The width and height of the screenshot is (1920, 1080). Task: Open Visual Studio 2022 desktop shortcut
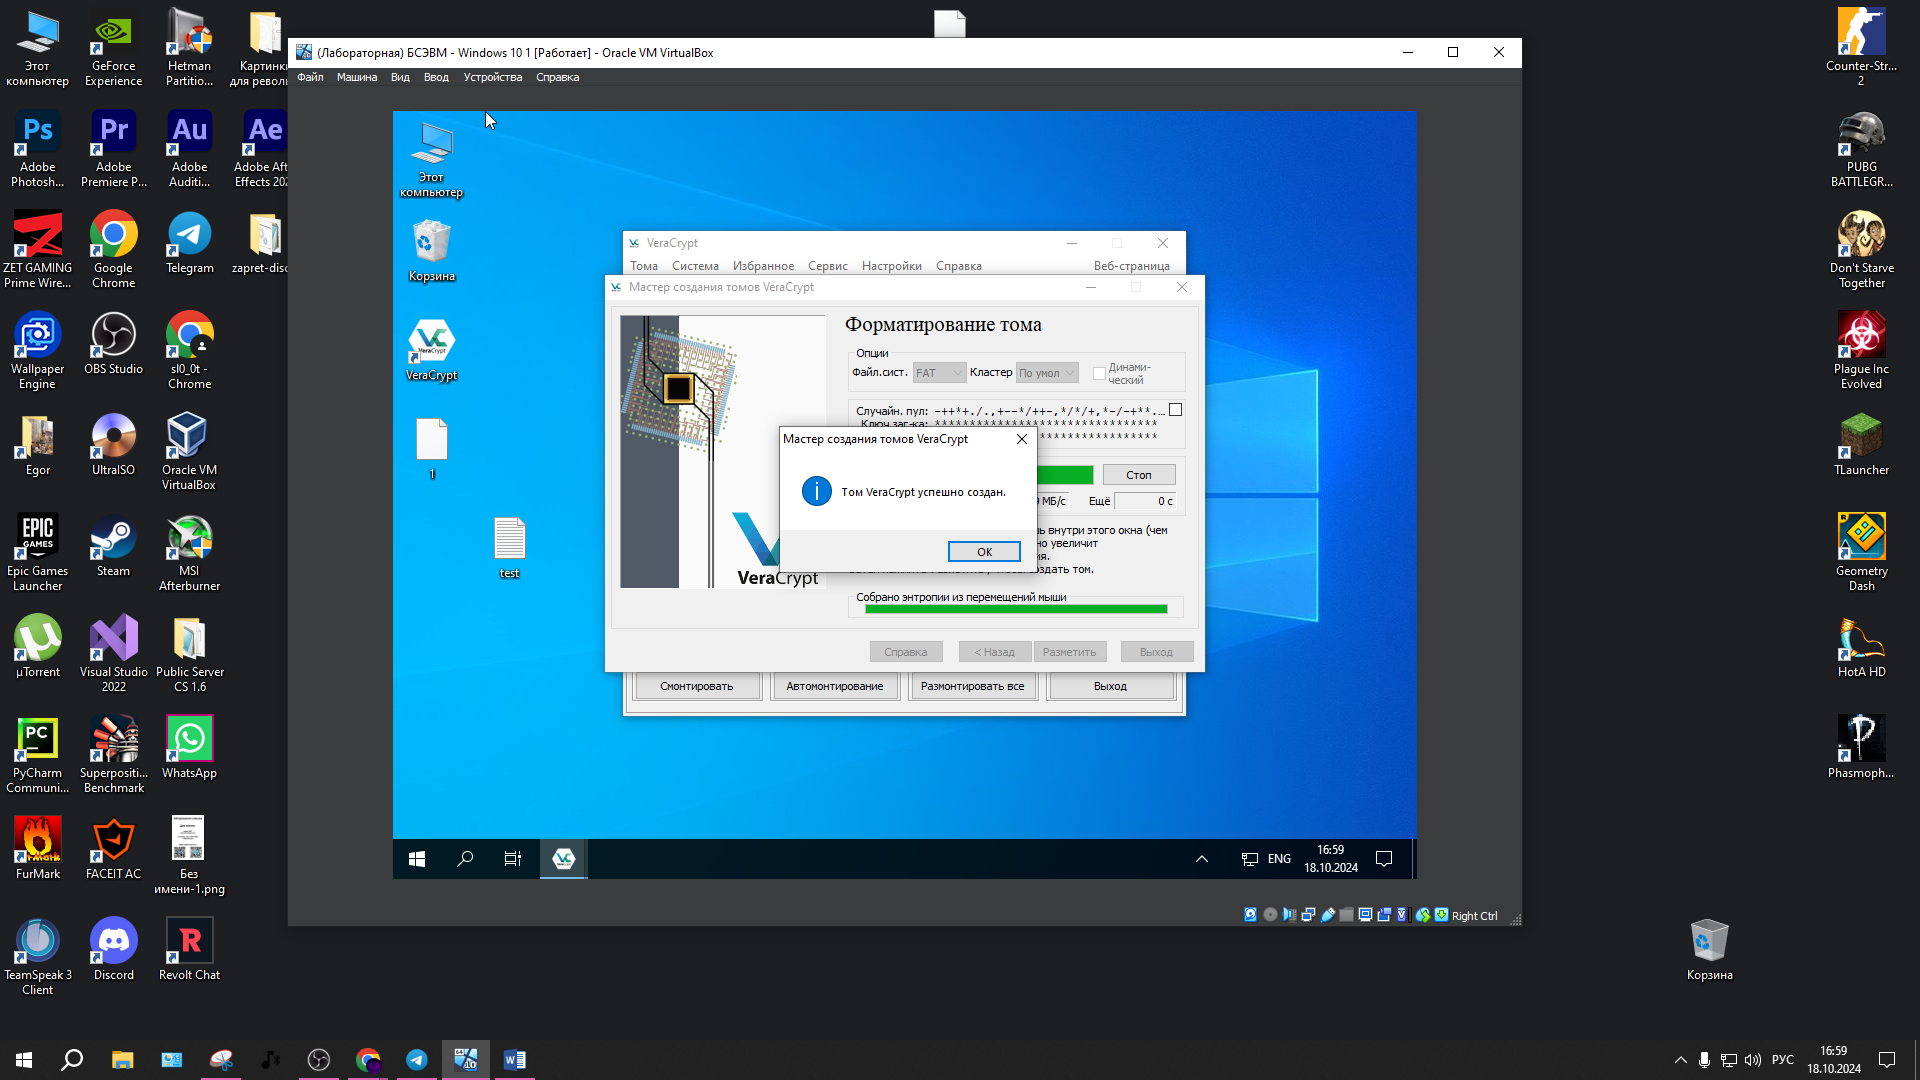[x=113, y=654]
